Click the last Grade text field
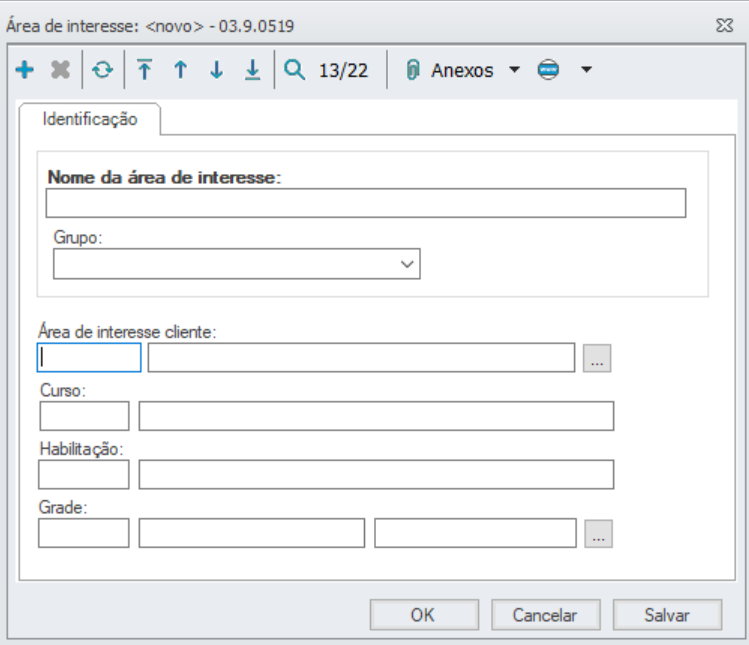This screenshot has height=645, width=749. tap(475, 533)
